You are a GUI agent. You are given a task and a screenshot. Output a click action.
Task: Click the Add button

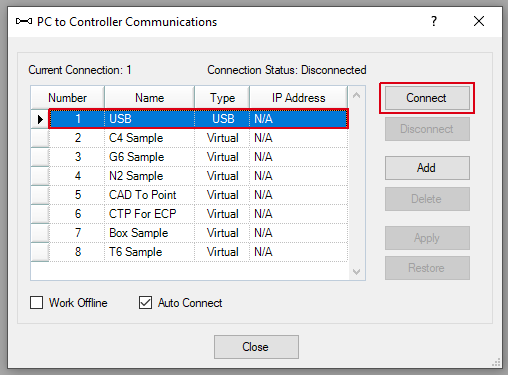[x=427, y=168]
